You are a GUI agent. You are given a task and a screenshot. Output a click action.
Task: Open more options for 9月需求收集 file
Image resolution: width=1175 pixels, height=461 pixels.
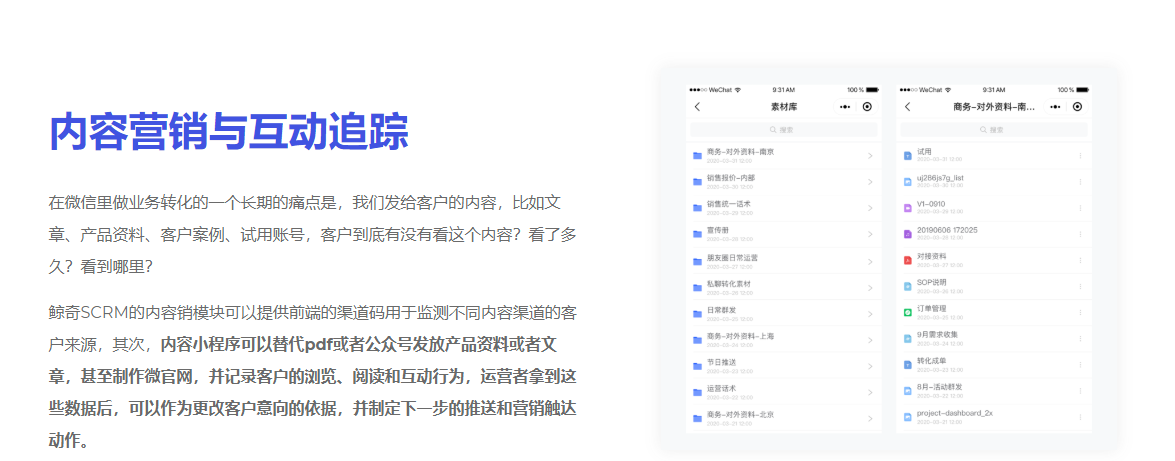pyautogui.click(x=1080, y=339)
